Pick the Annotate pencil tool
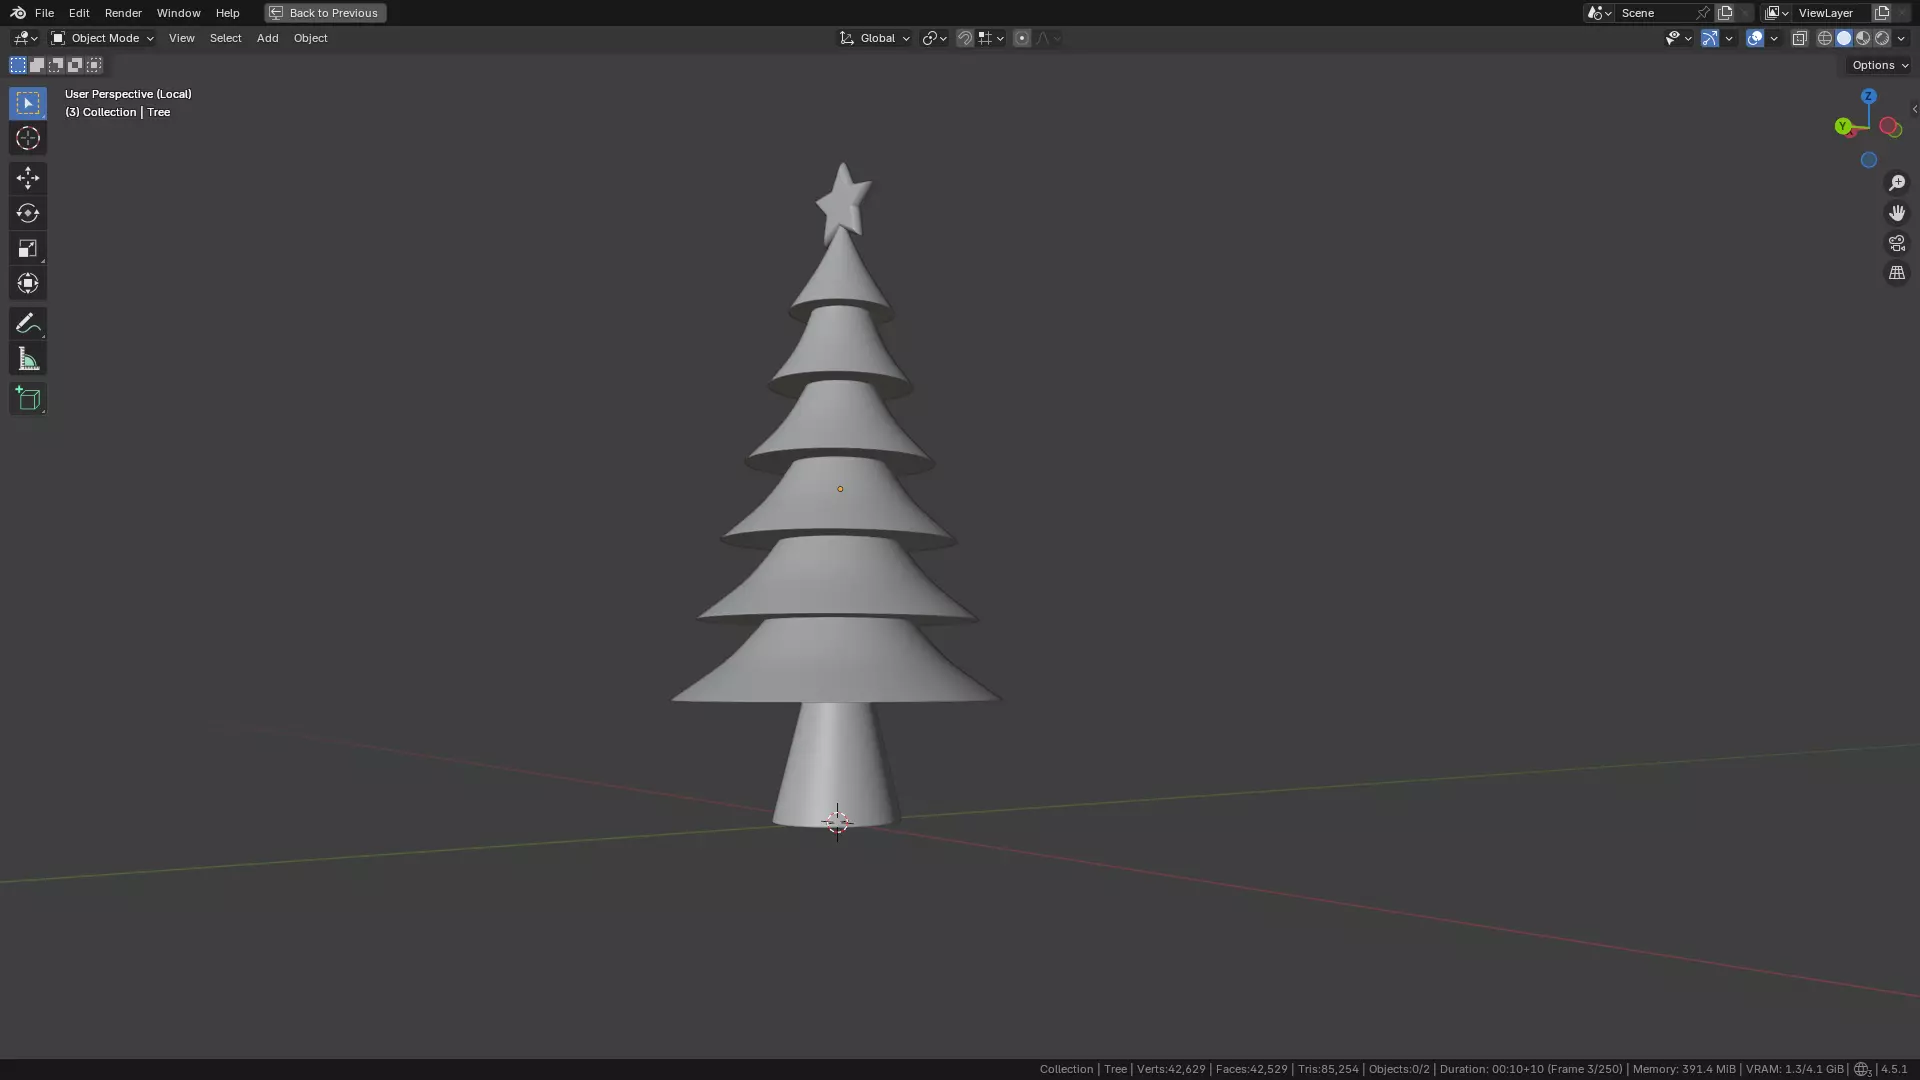The image size is (1920, 1080). click(x=28, y=323)
